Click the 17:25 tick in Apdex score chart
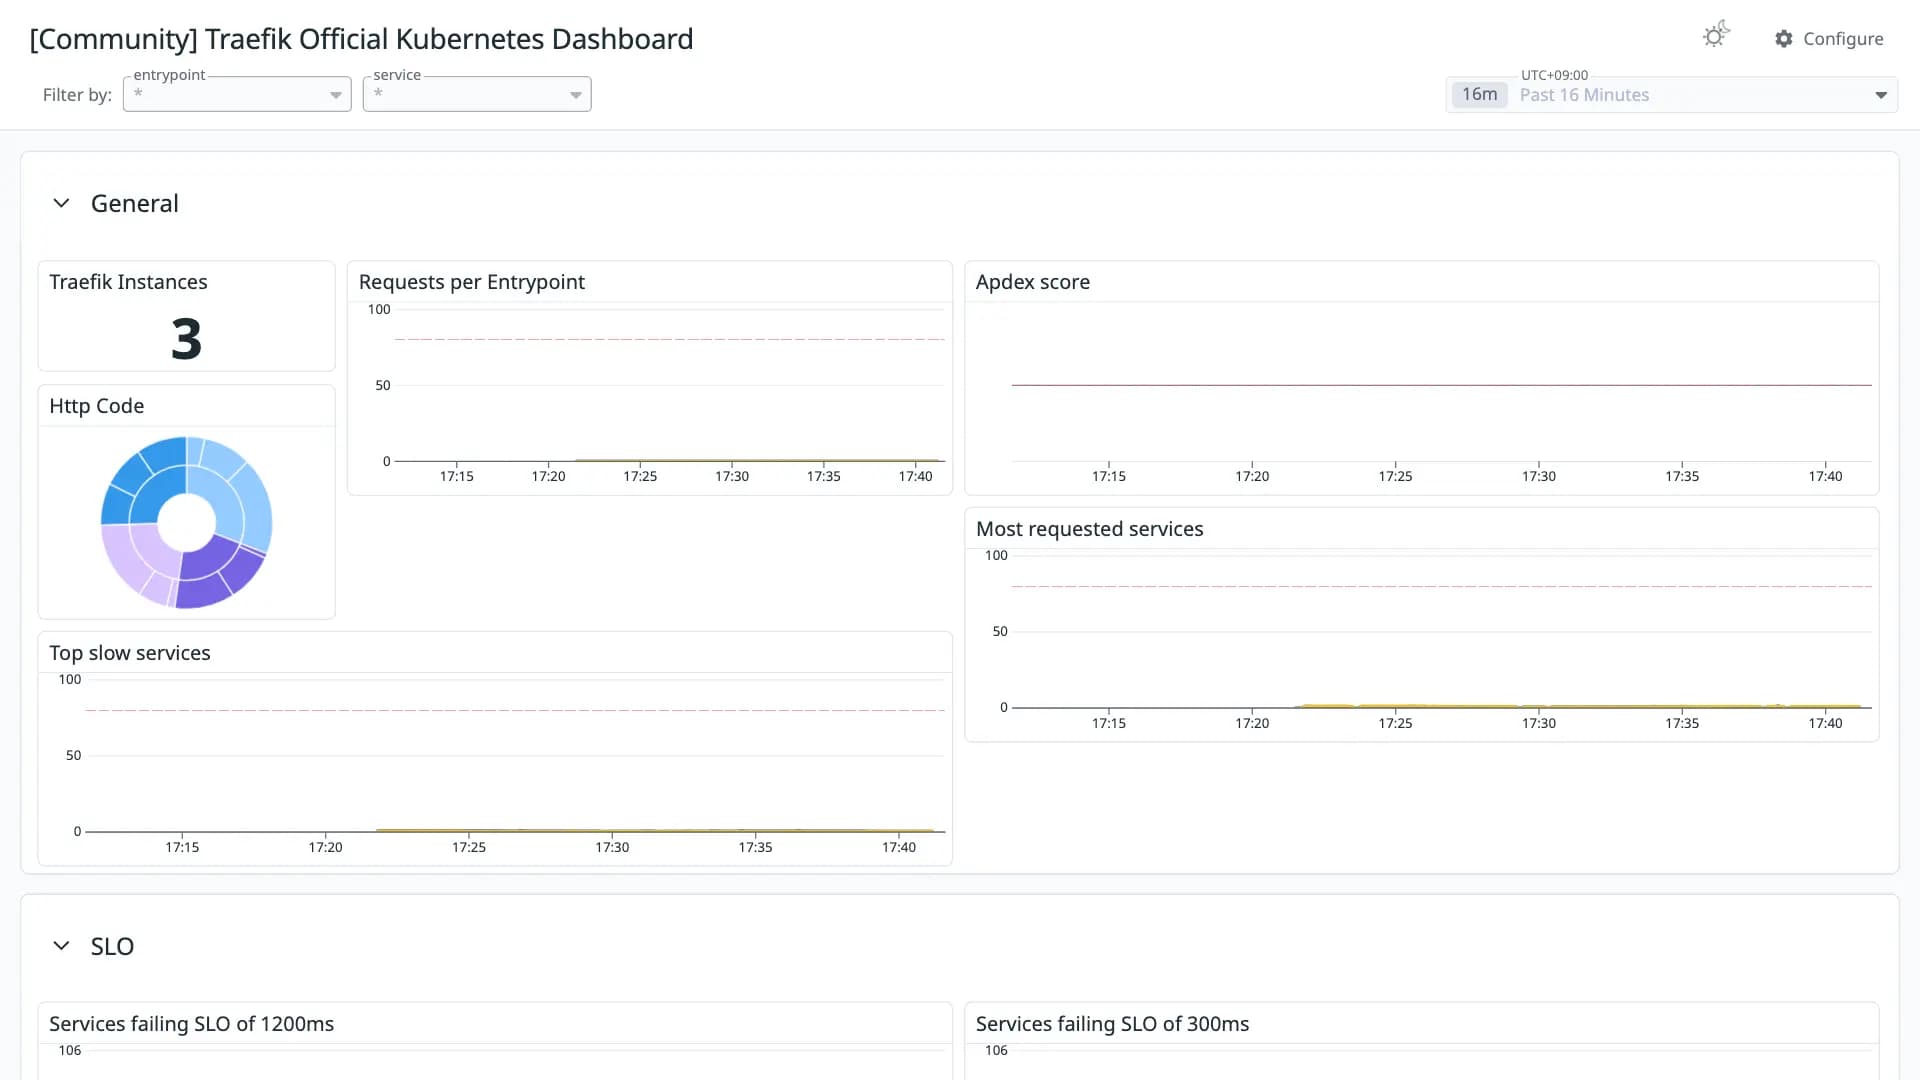 tap(1395, 476)
